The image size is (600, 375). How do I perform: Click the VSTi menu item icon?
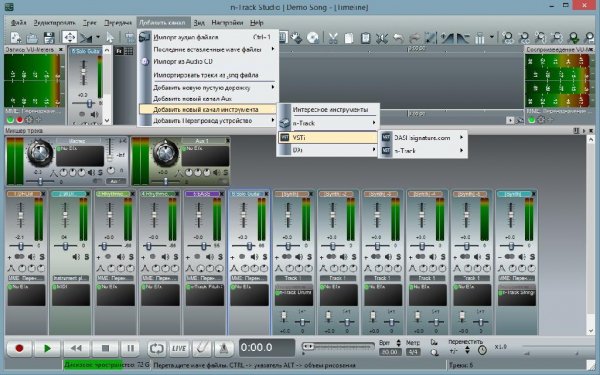click(284, 137)
